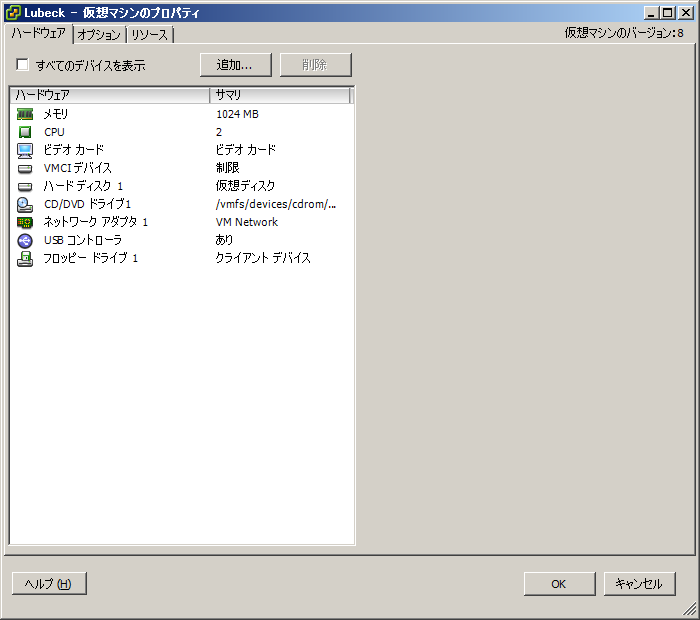700x620 pixels.
Task: Sort by the サマリ column header
Action: 280,95
